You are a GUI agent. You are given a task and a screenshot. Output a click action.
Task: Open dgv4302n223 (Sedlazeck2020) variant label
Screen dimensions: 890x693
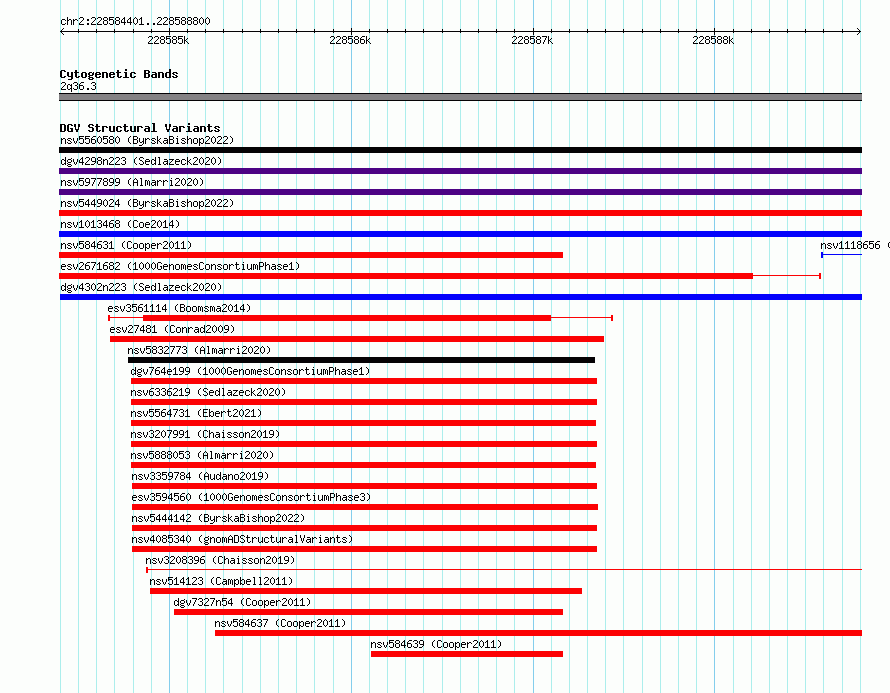click(x=141, y=287)
